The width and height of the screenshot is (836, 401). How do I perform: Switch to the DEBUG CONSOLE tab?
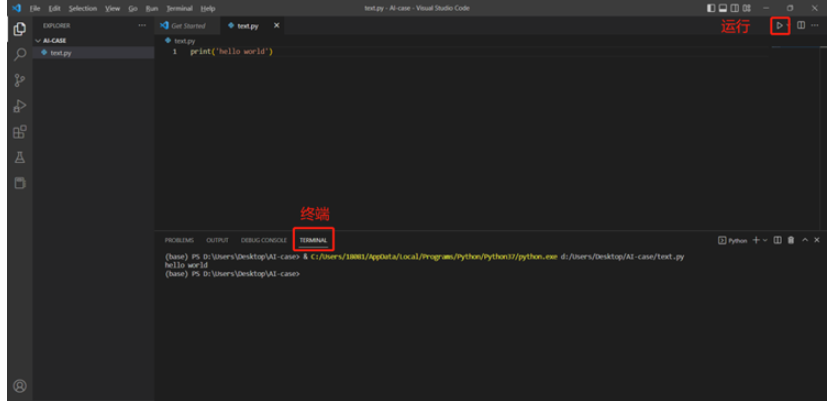[264, 240]
